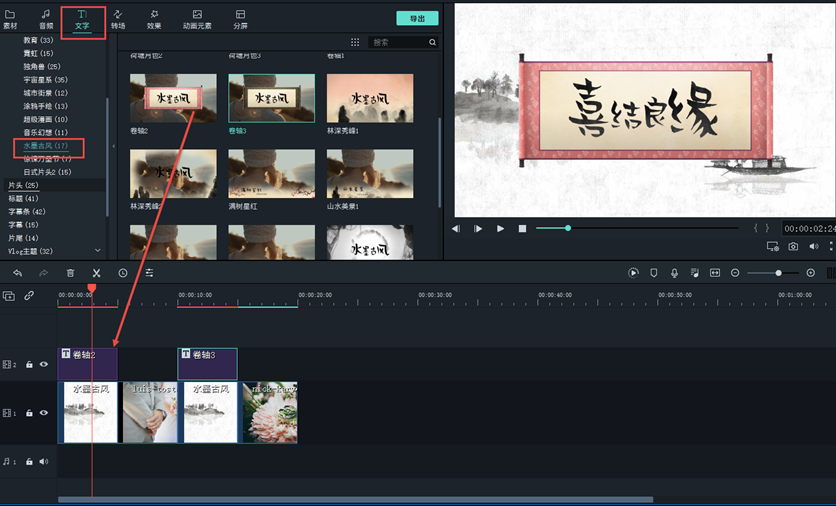Play the preview video

(x=500, y=228)
